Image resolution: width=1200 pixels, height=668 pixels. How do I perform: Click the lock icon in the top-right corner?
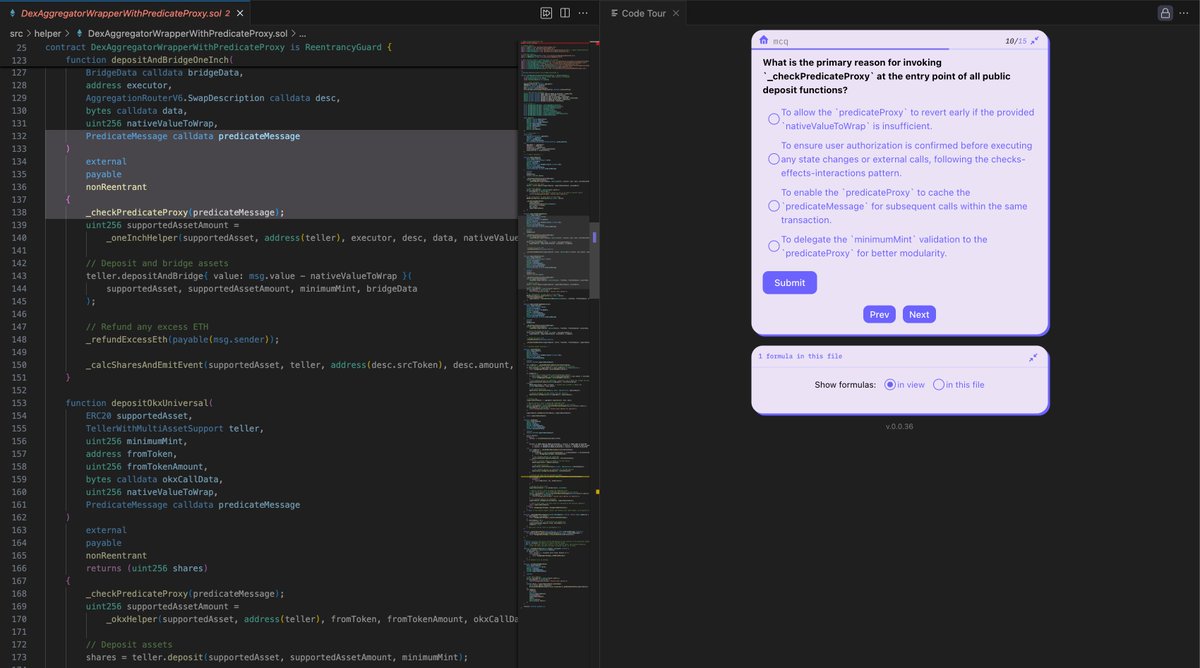1163,12
